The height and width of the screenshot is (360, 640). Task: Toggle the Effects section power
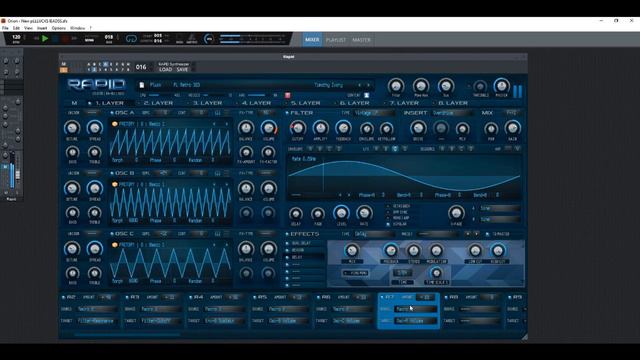287,234
